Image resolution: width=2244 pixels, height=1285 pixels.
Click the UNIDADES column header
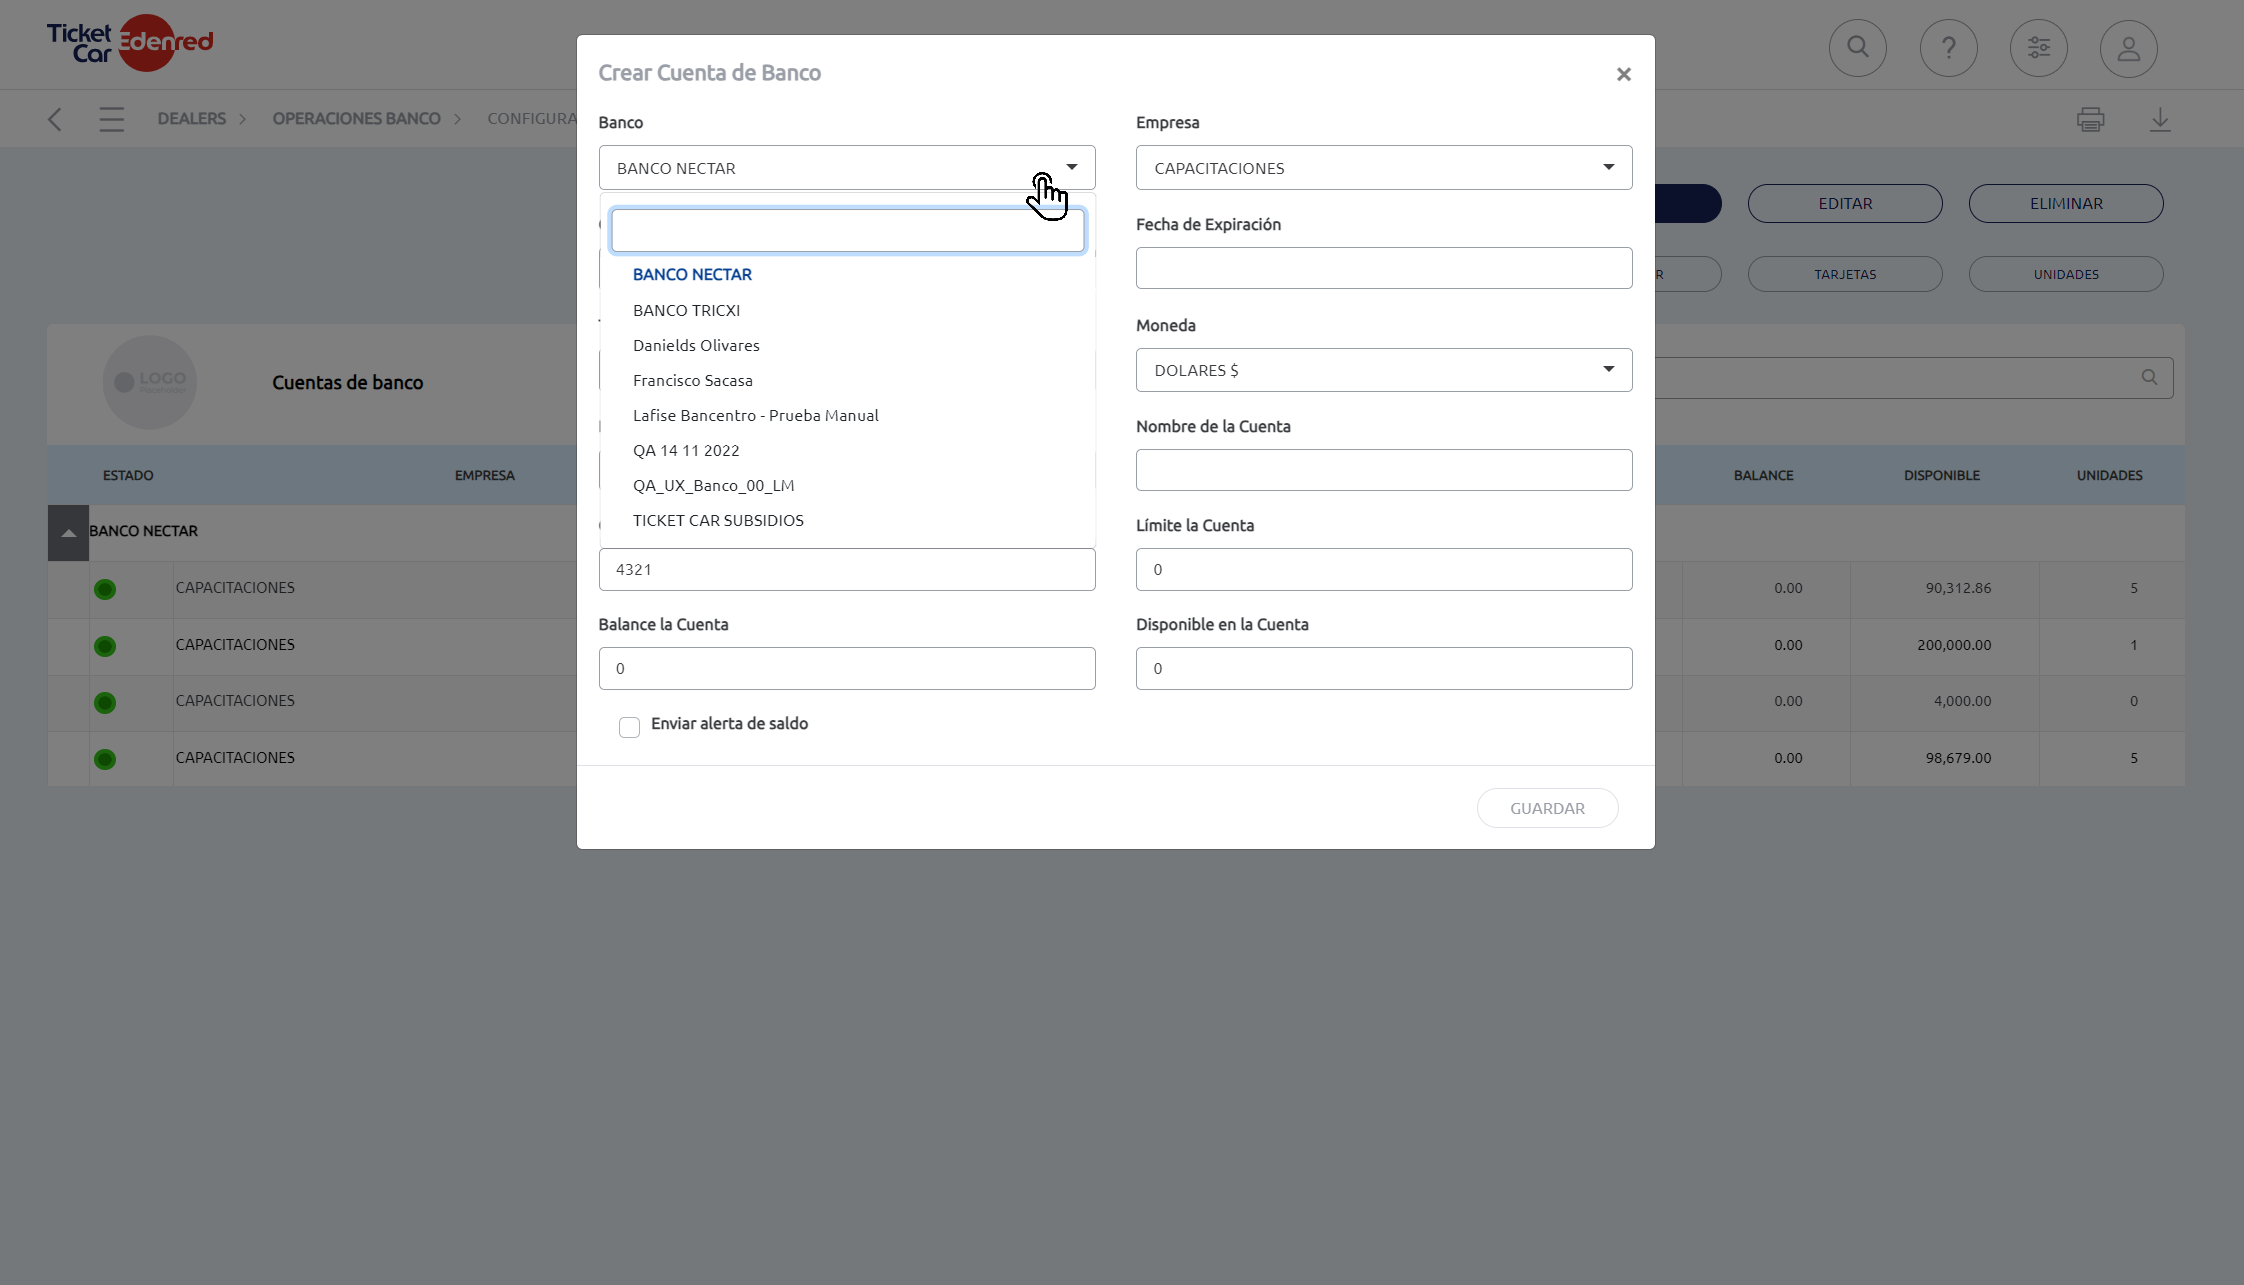coord(2110,475)
